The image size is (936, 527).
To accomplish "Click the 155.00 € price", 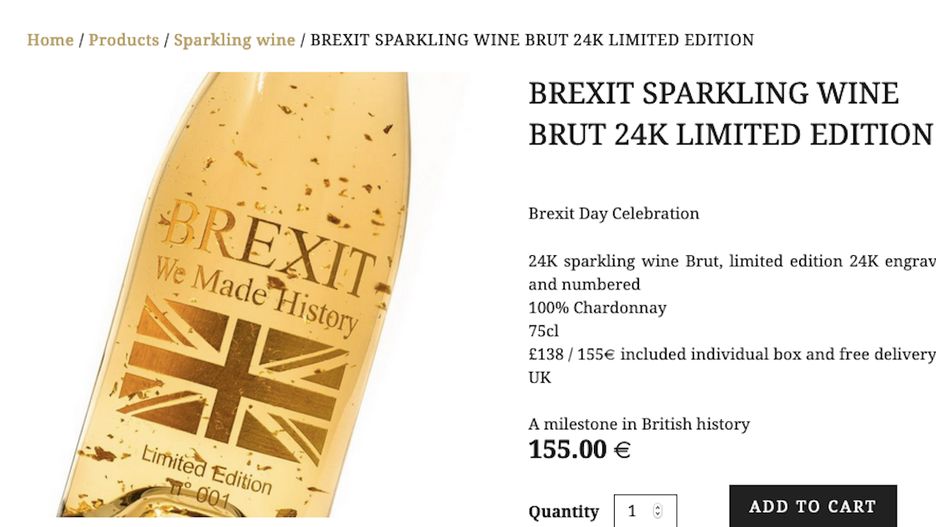I will tap(579, 449).
